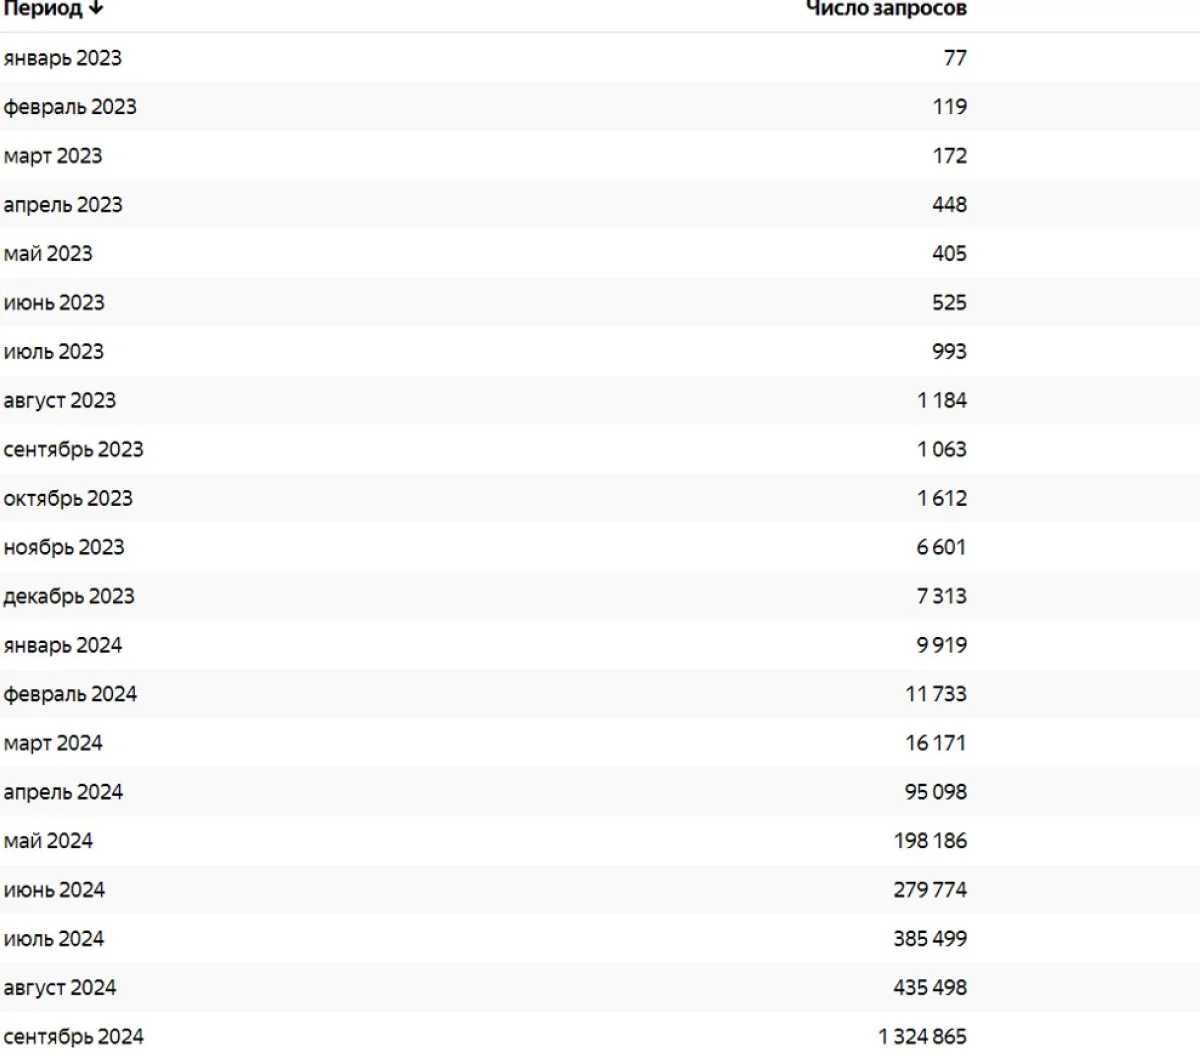Click value 405 for май 2023
This screenshot has height=1064, width=1200.
[949, 254]
